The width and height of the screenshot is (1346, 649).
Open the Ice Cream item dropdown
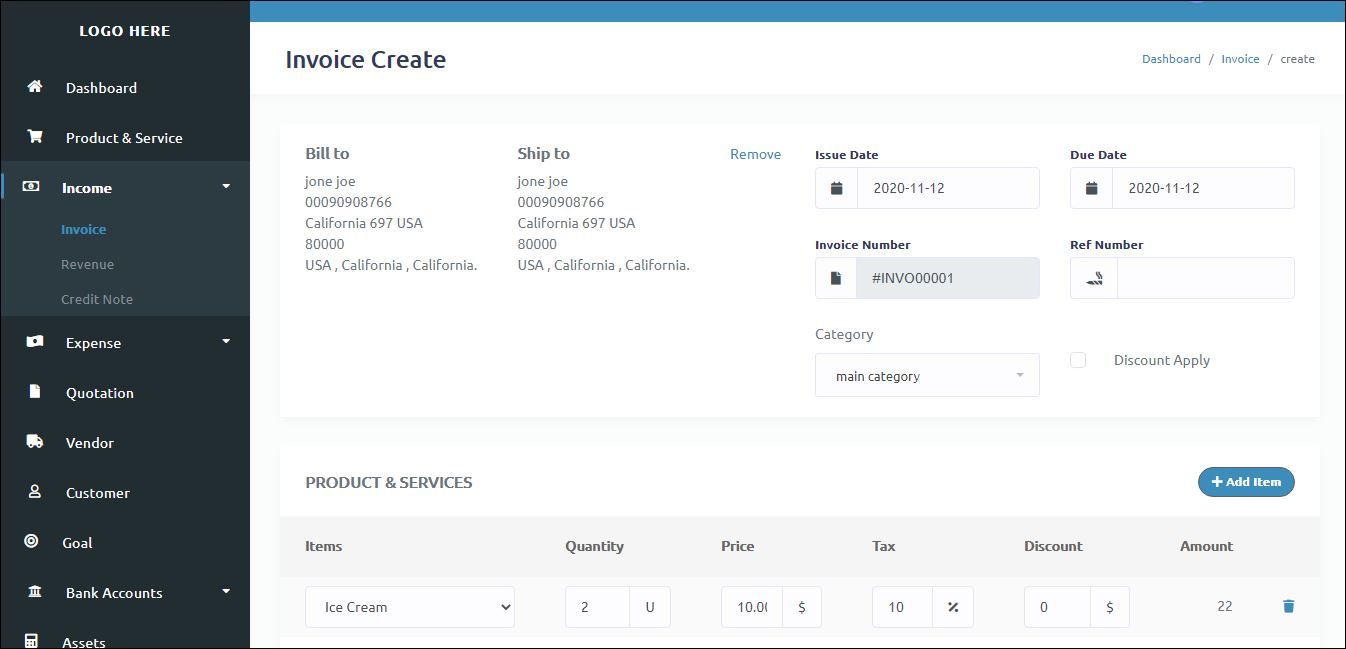(410, 607)
